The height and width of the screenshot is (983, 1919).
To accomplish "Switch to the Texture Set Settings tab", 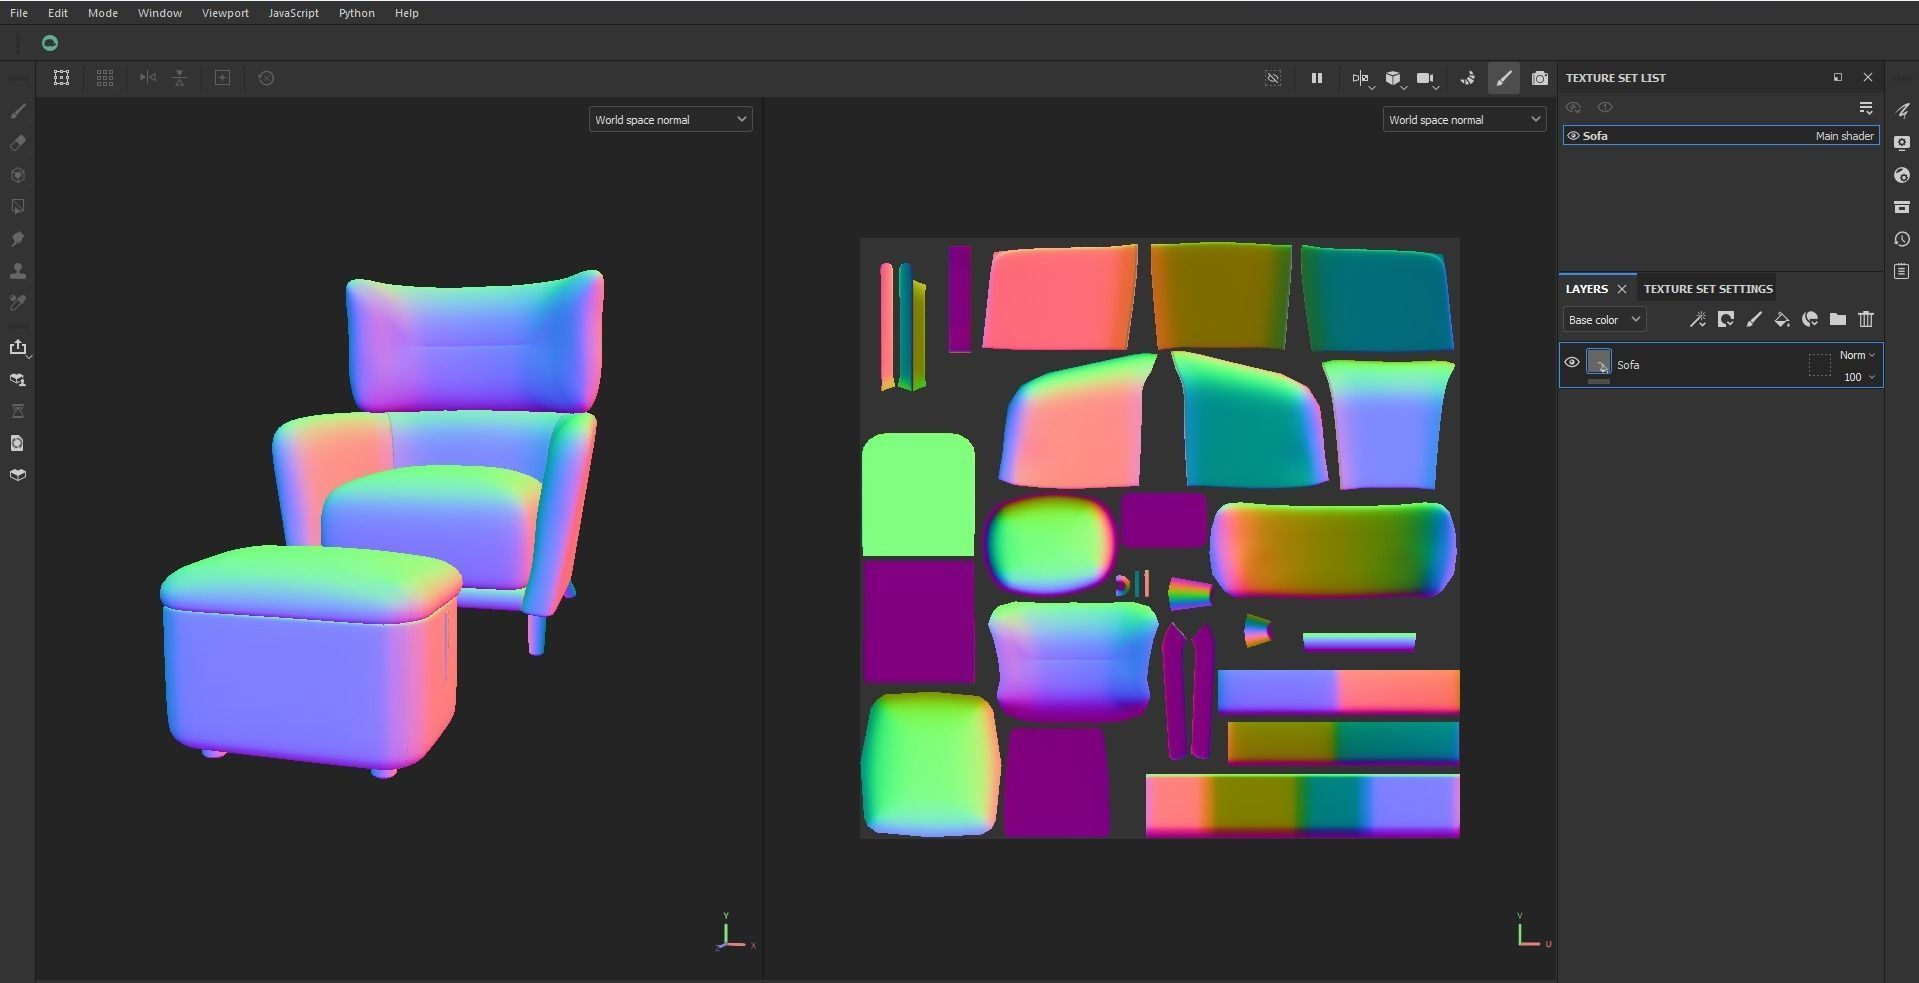I will (x=1708, y=289).
